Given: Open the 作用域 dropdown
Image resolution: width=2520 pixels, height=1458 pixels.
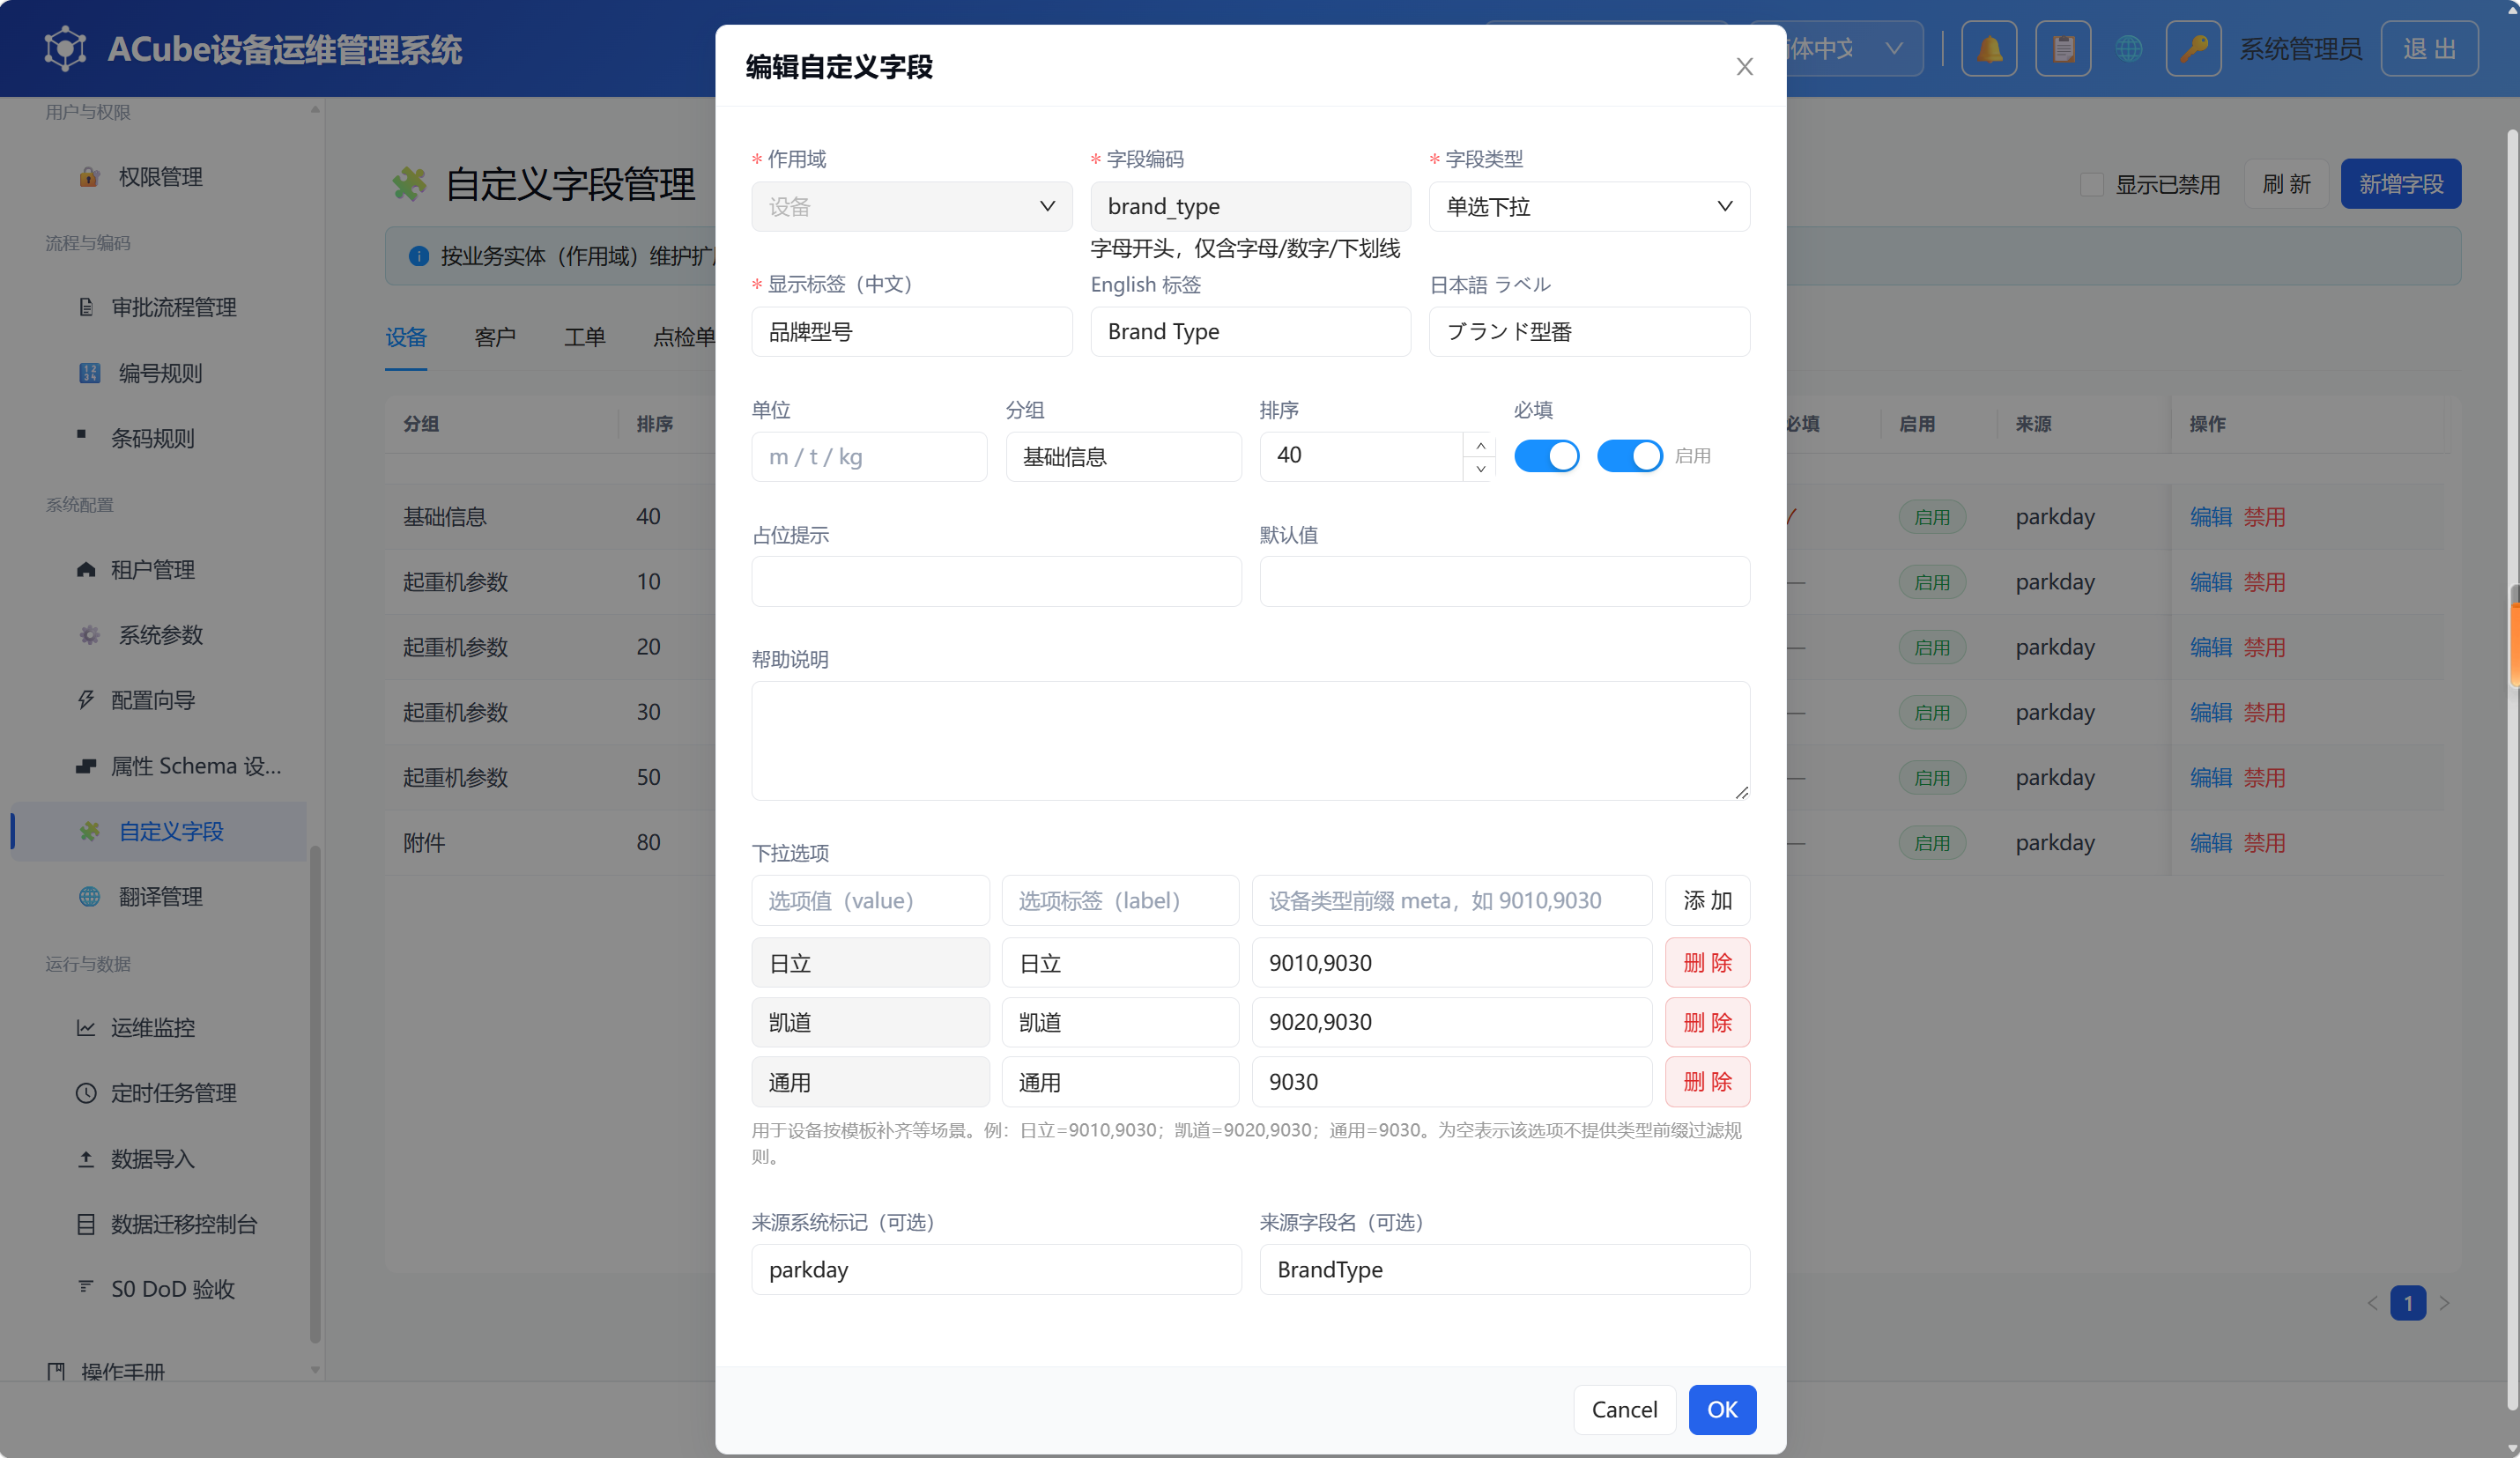Looking at the screenshot, I should click(911, 206).
